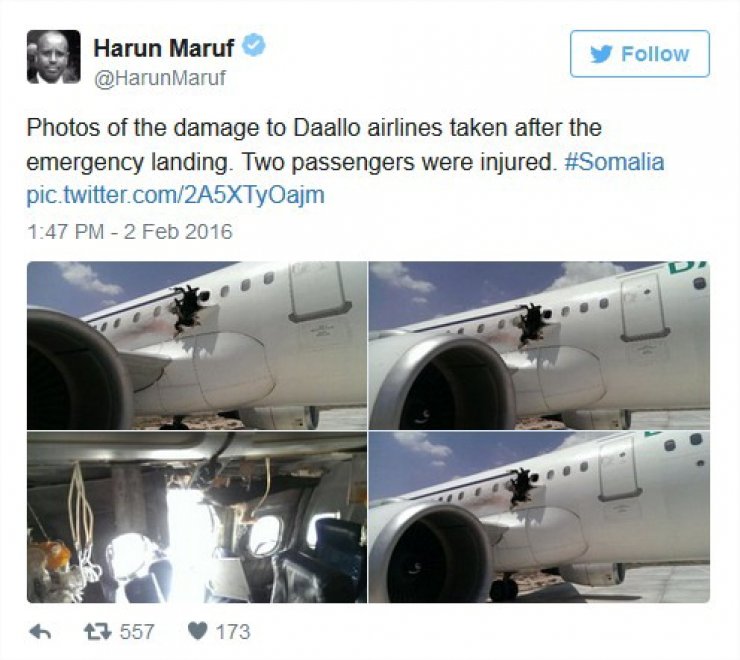The image size is (740, 660).
Task: Open the 1:47 PM - 2 Feb 2016 timestamp
Action: click(130, 232)
